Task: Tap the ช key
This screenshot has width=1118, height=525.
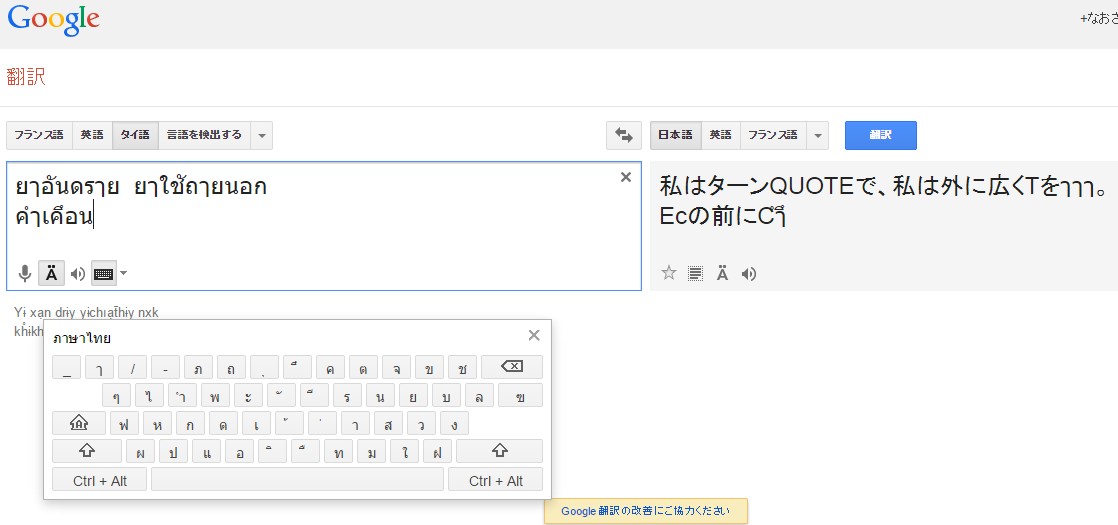Action: click(x=463, y=367)
